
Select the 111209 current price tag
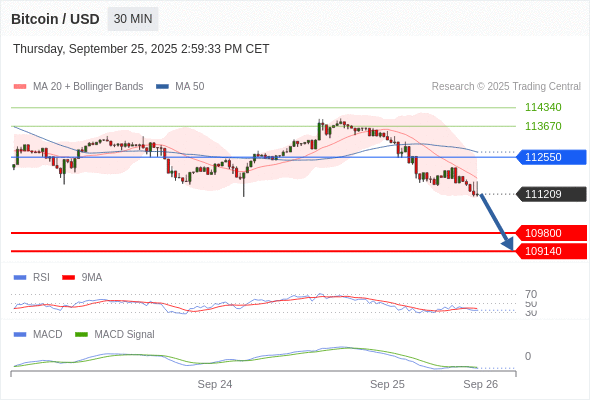[551, 194]
